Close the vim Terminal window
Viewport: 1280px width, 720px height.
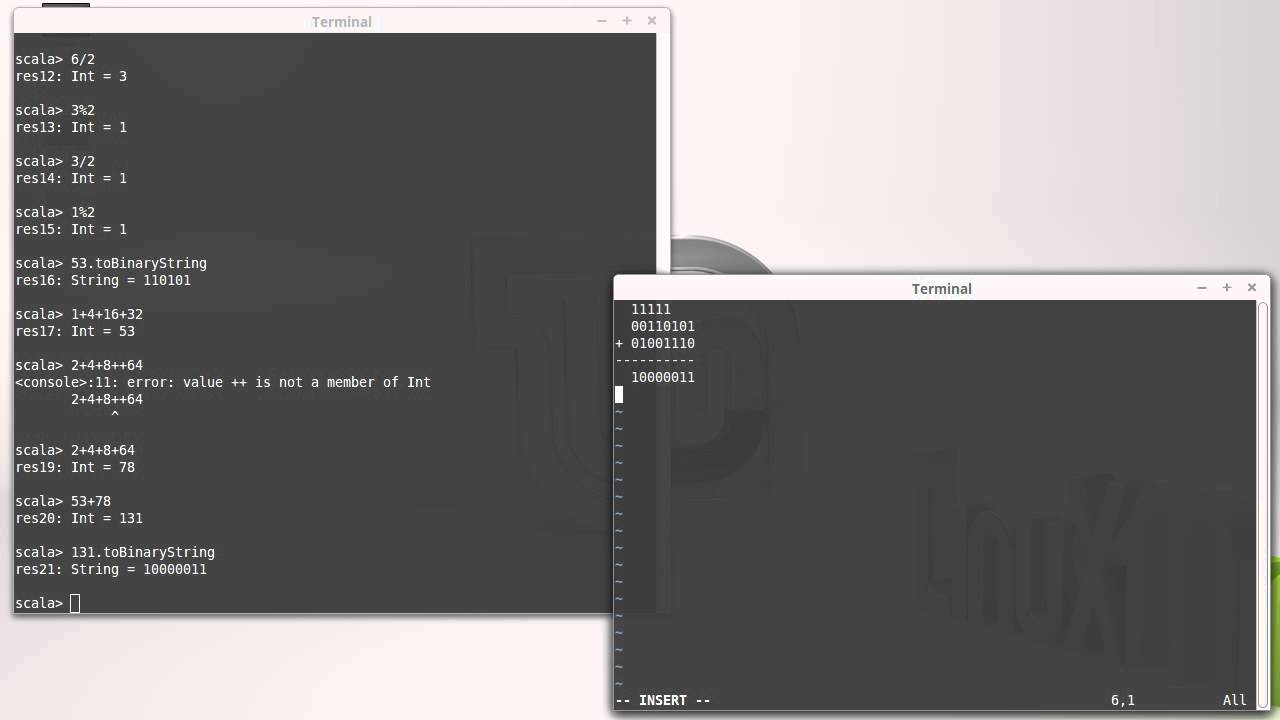[x=1252, y=287]
